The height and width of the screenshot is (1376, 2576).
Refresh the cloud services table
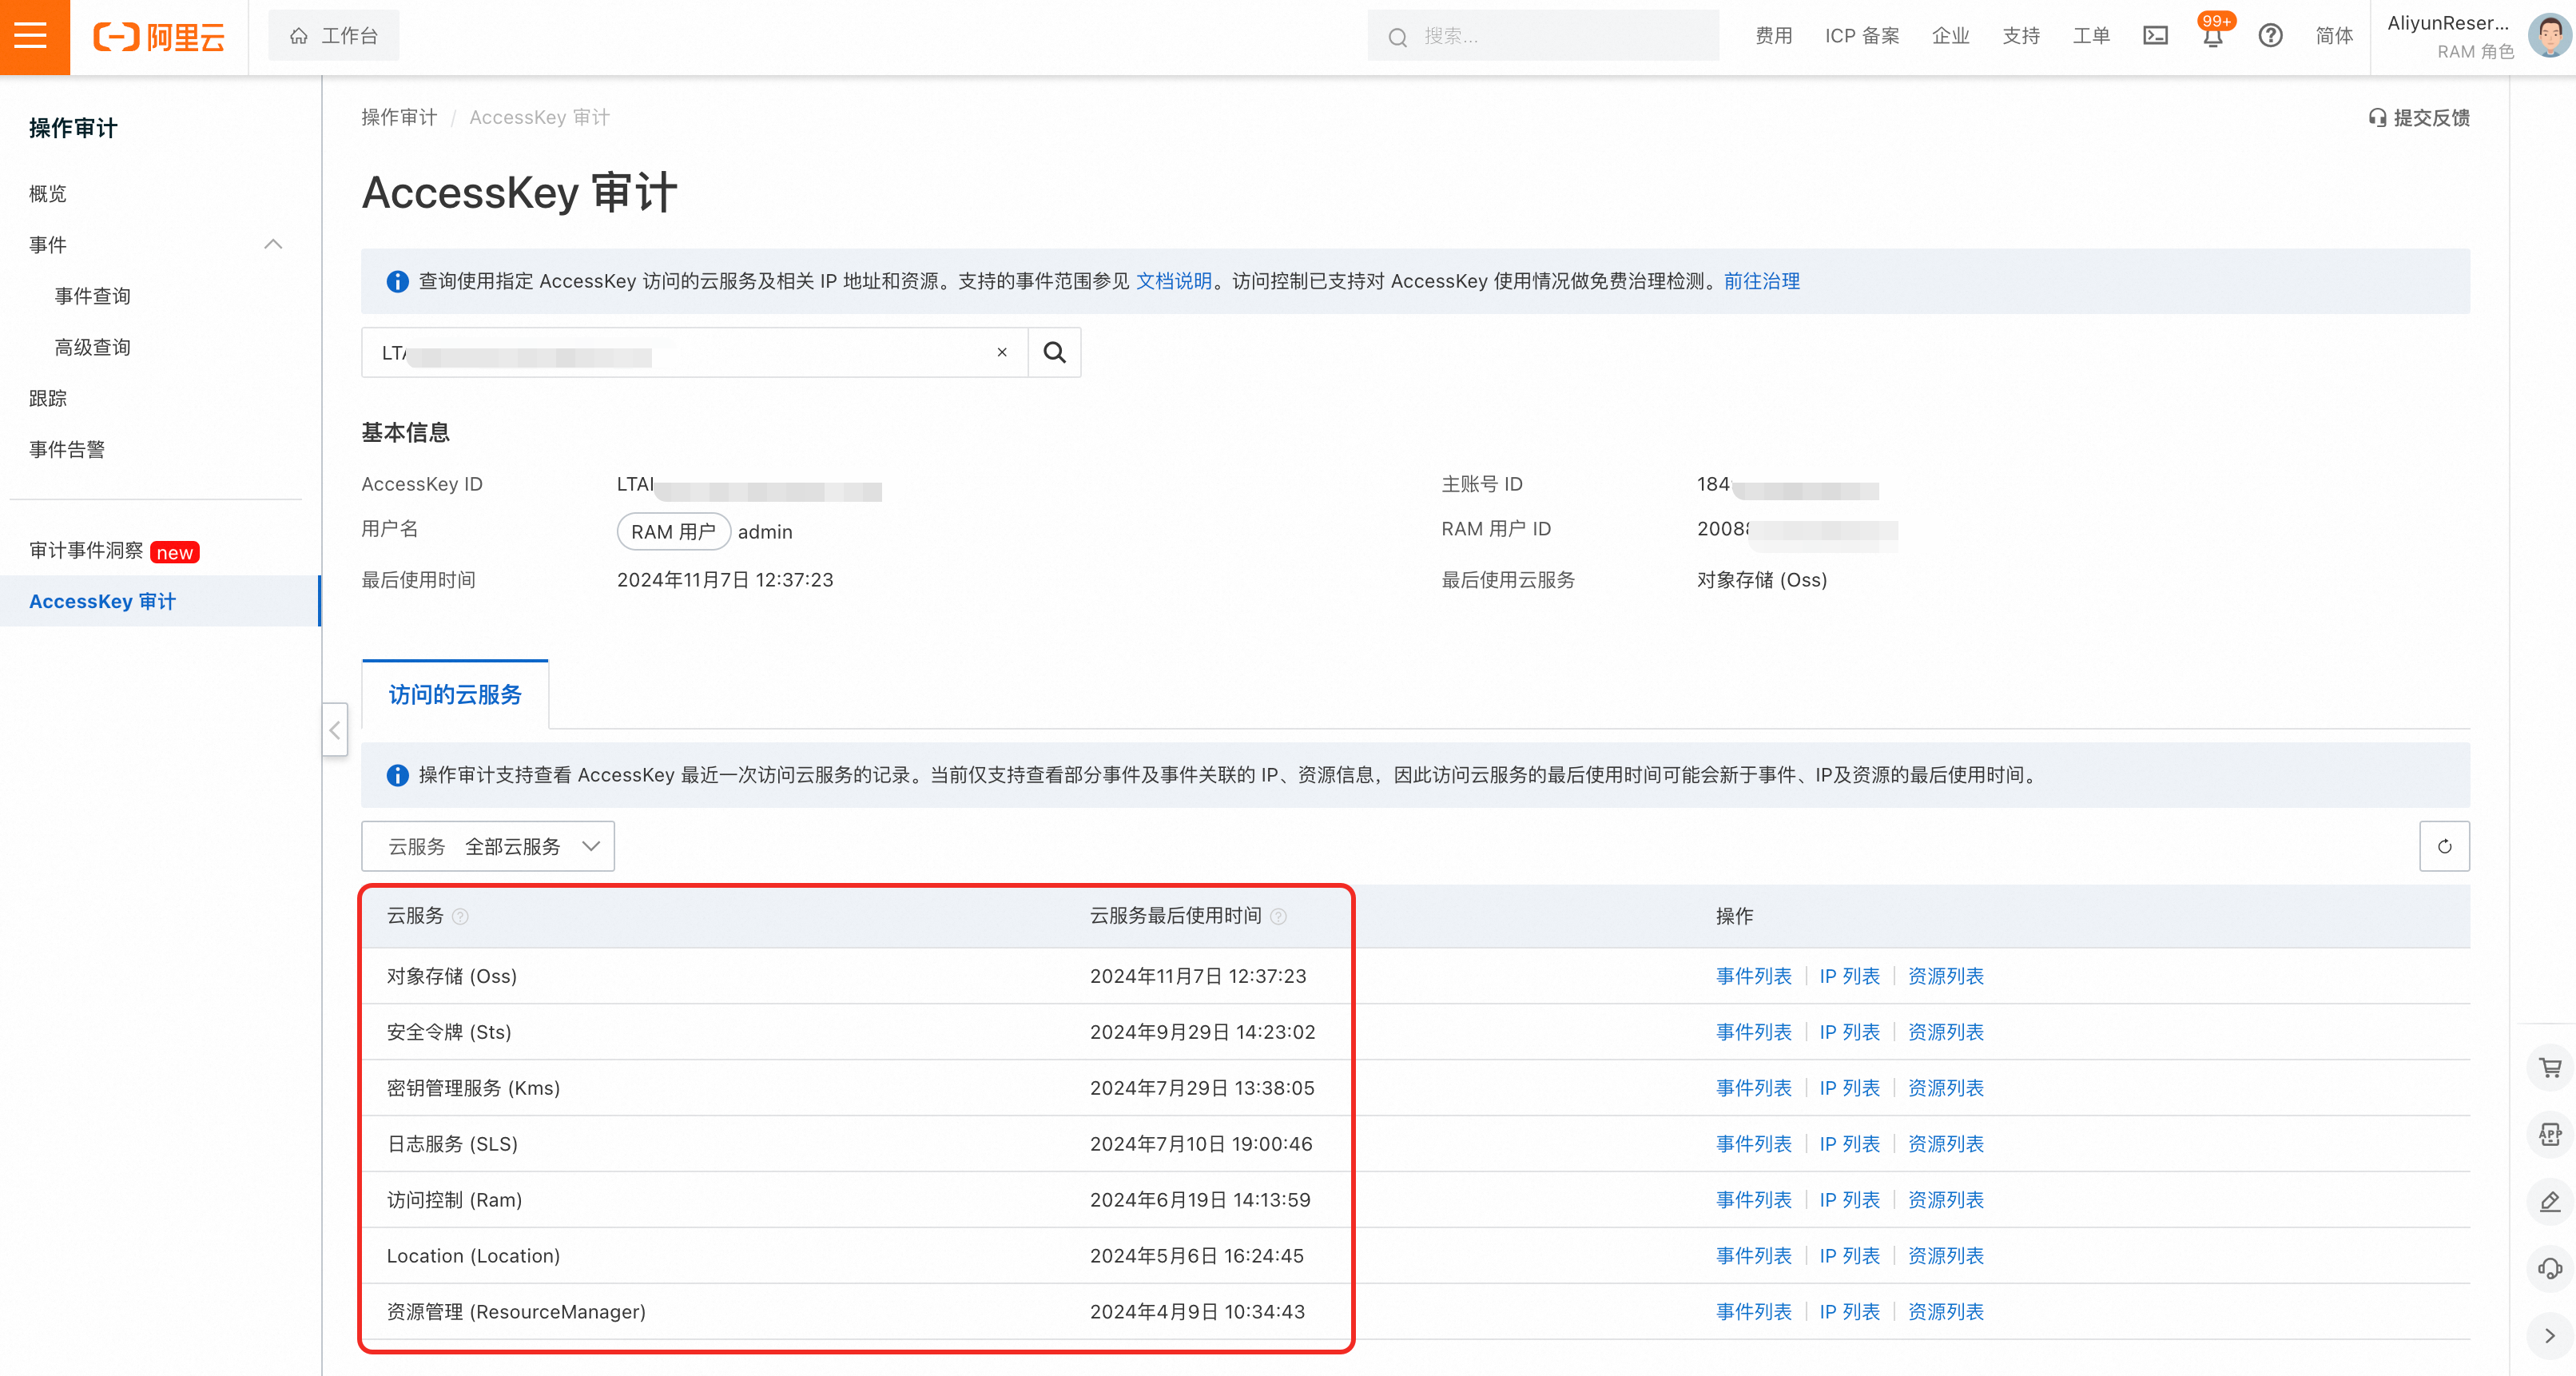tap(2444, 846)
